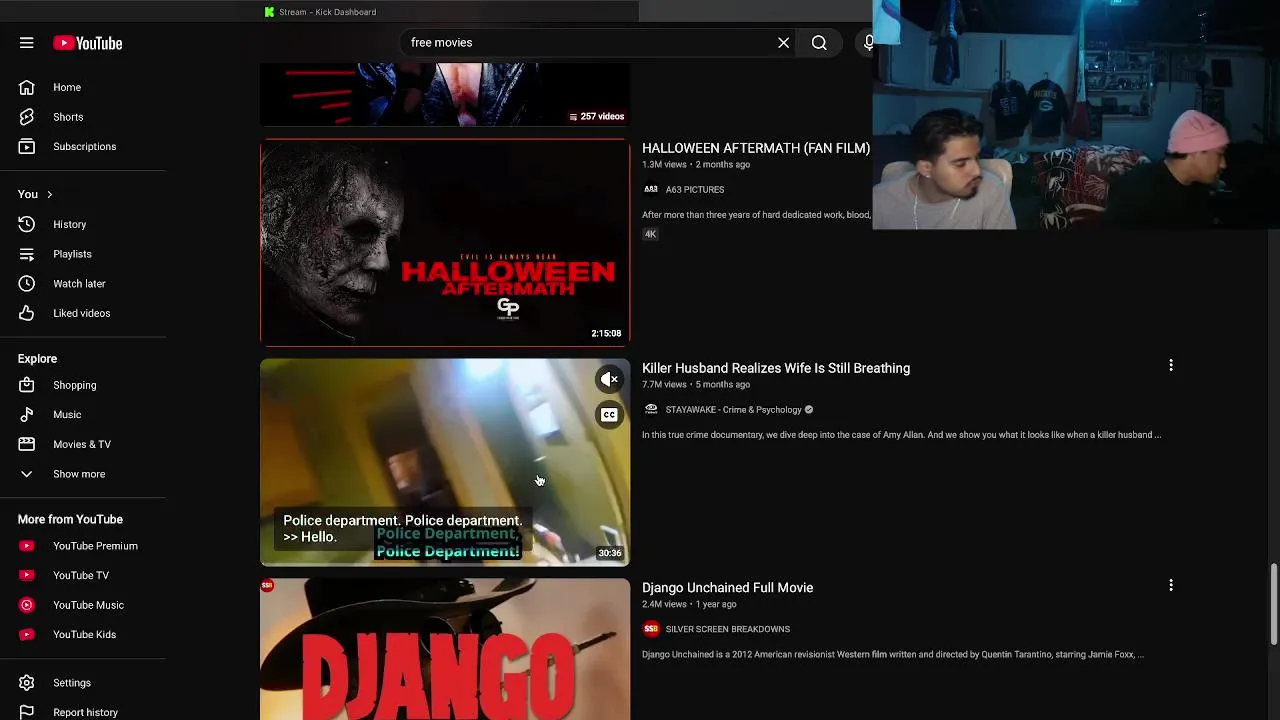Click the magnifier search button
The image size is (1280, 720).
819,43
